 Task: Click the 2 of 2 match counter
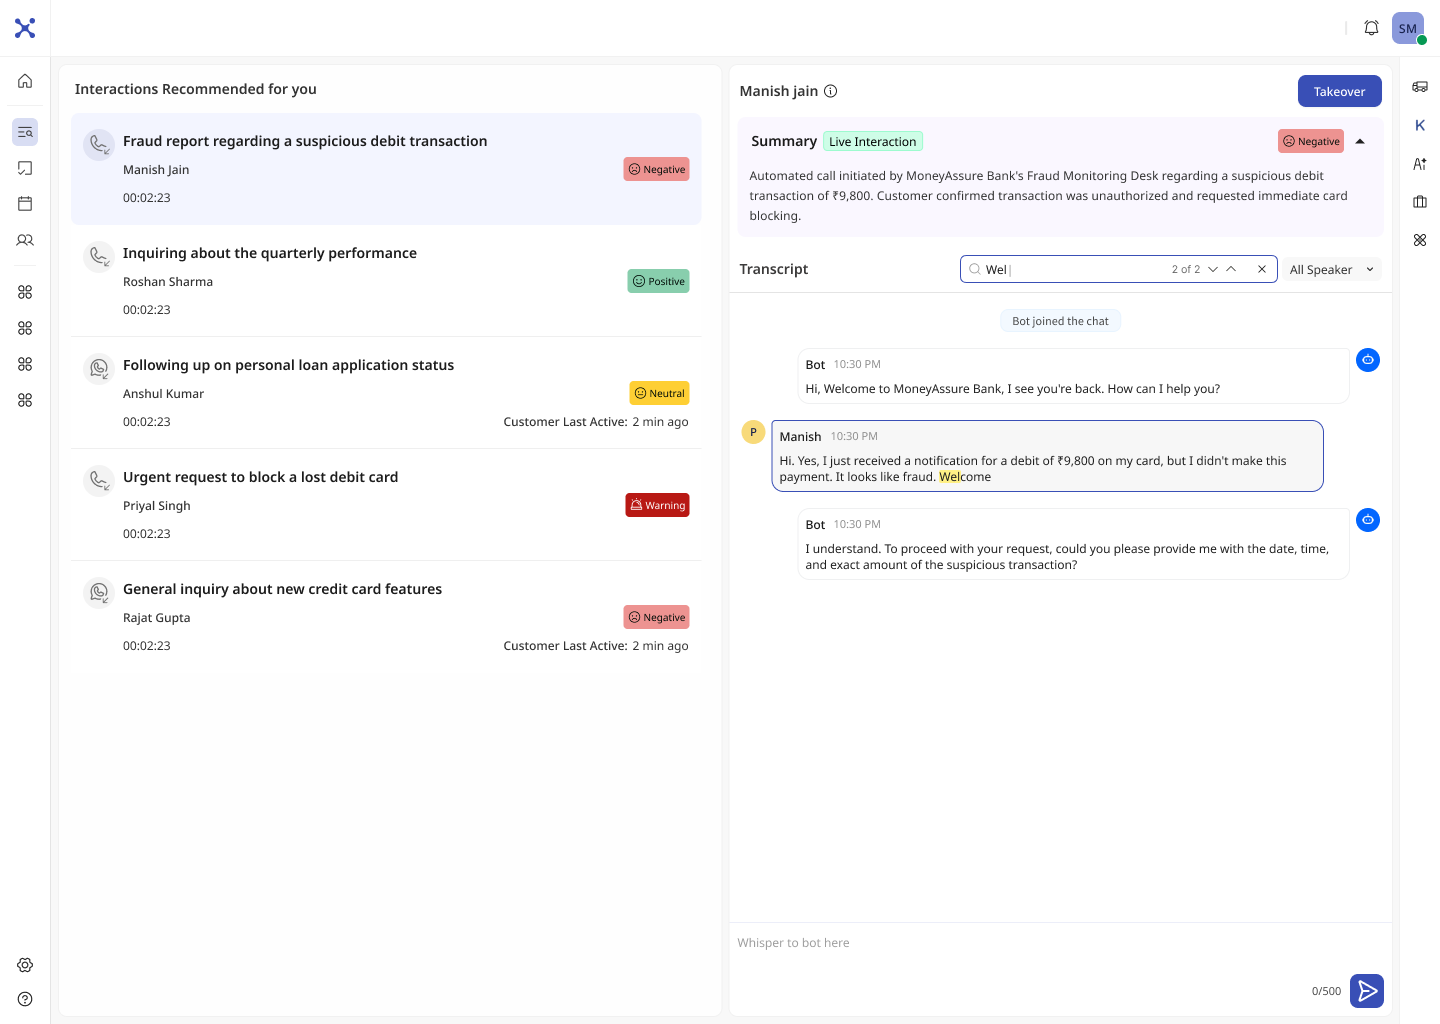[1186, 269]
